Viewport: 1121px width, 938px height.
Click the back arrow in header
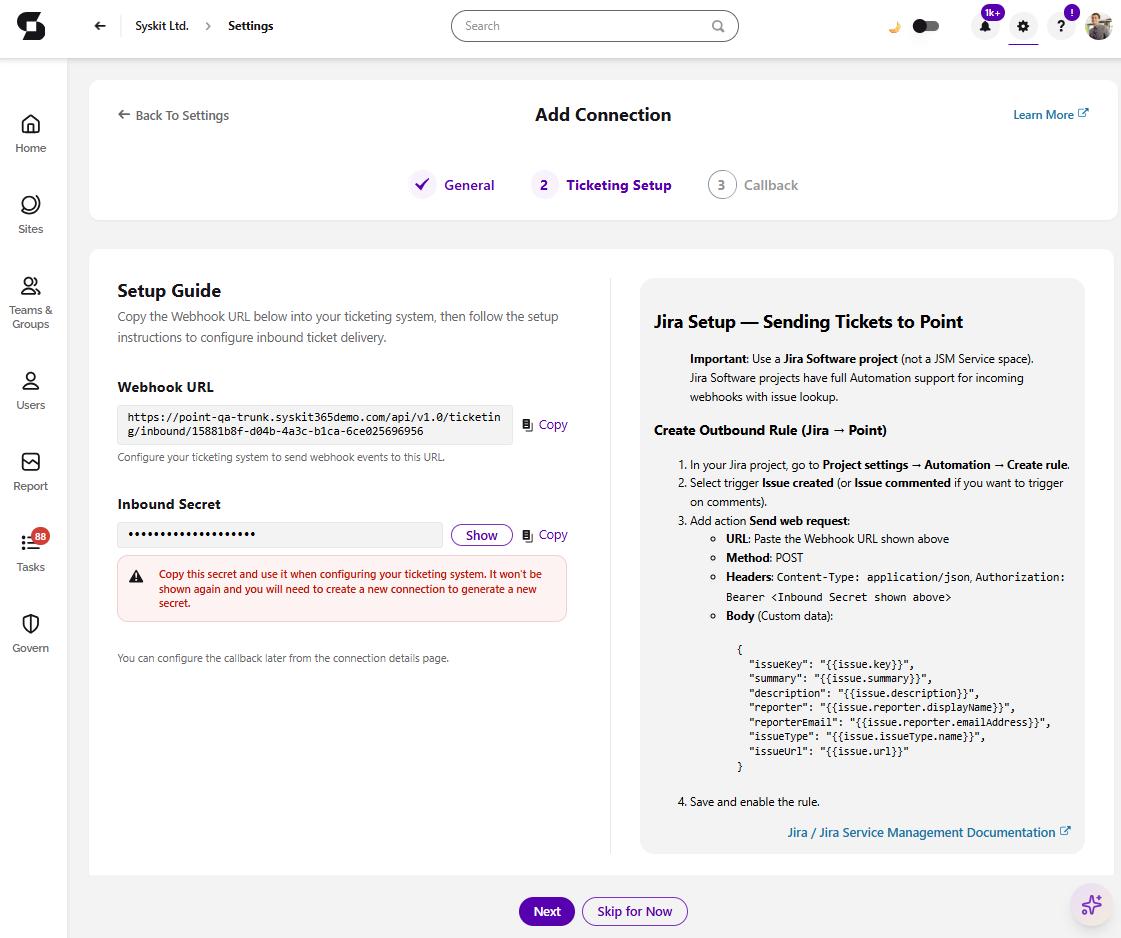pos(100,26)
